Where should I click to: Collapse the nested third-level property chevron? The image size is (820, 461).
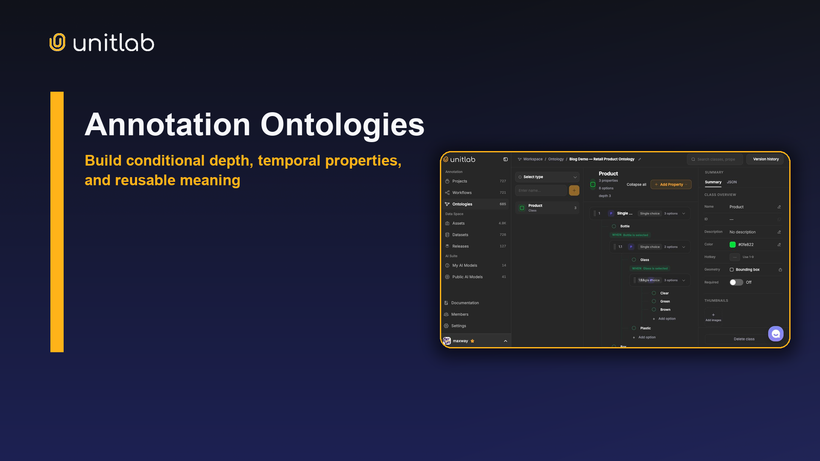pos(684,280)
